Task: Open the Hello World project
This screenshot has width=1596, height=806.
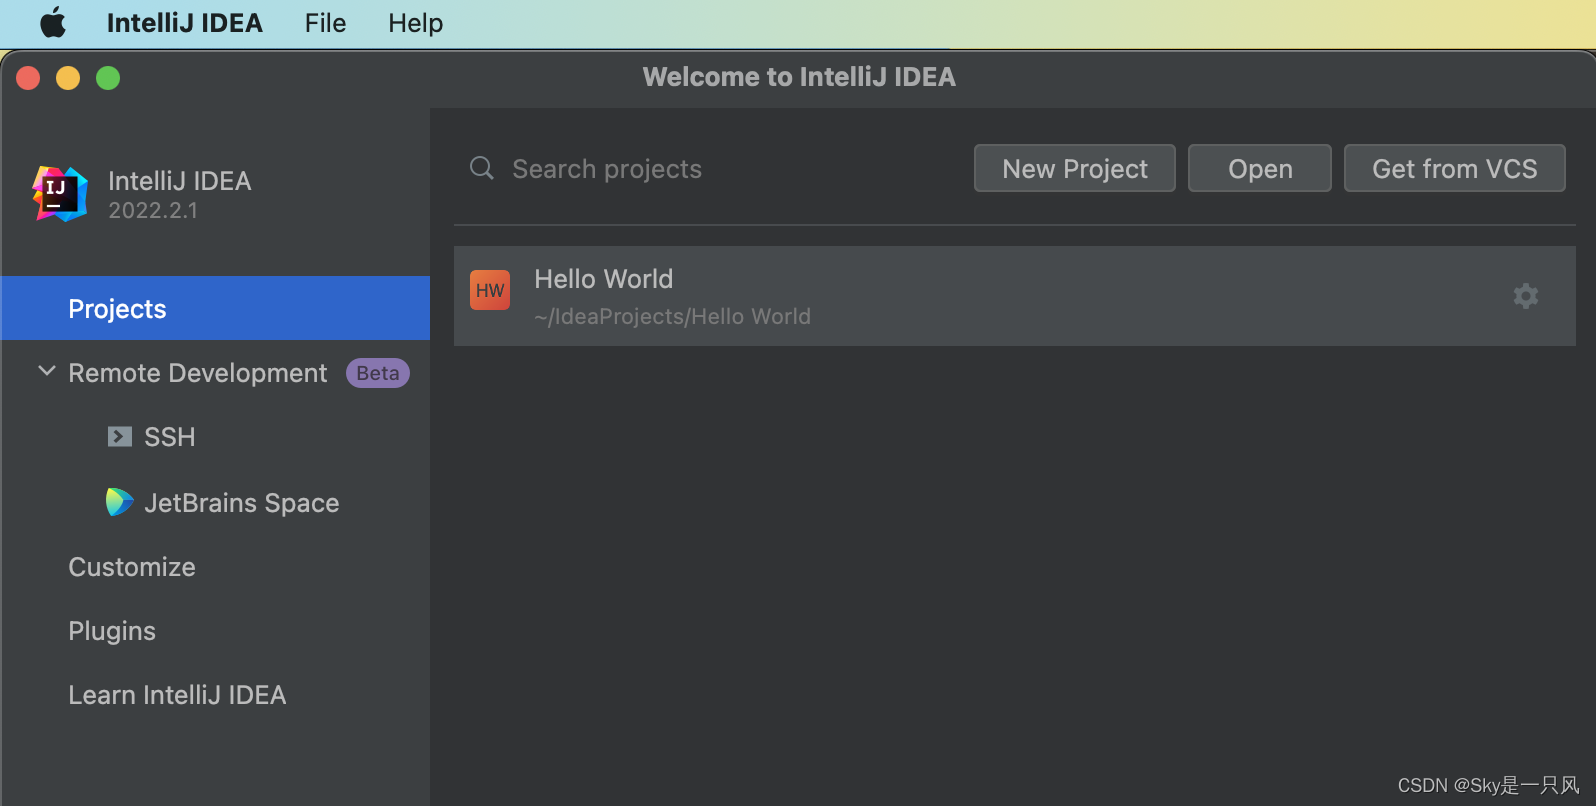Action: [1015, 296]
